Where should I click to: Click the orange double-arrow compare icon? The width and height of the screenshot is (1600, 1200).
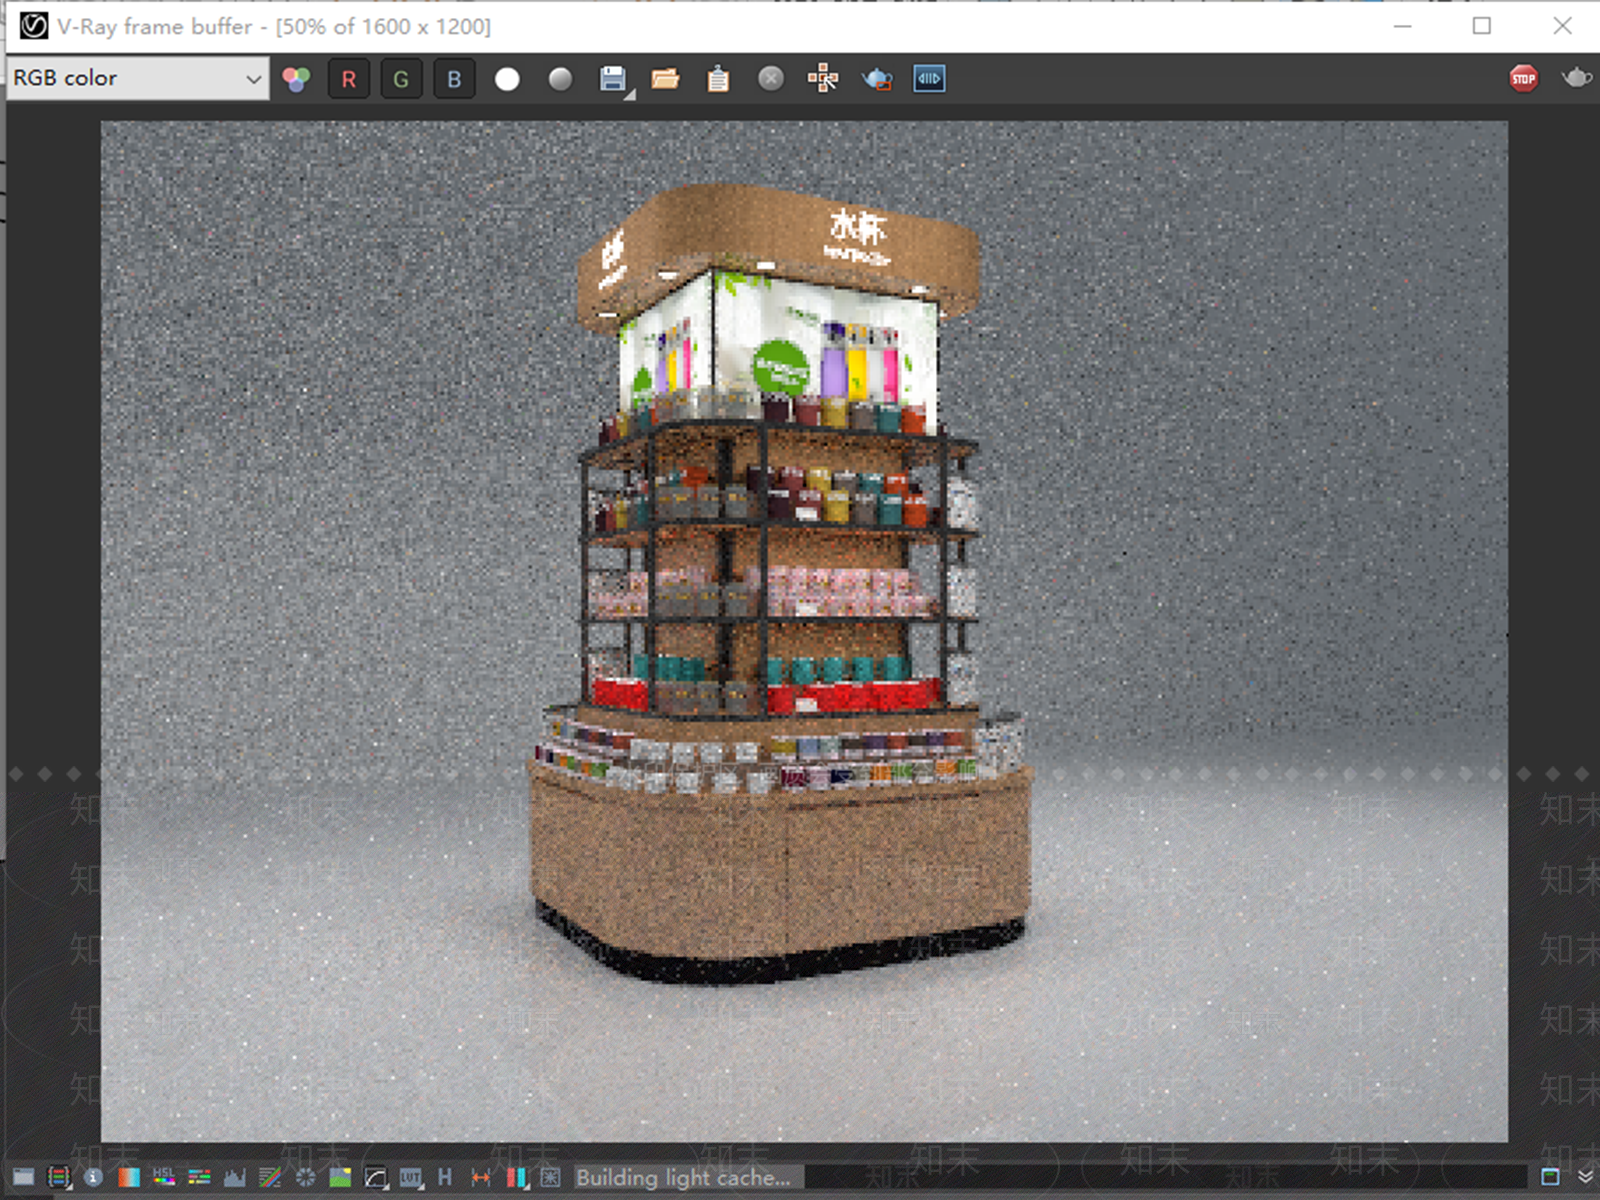481,1177
